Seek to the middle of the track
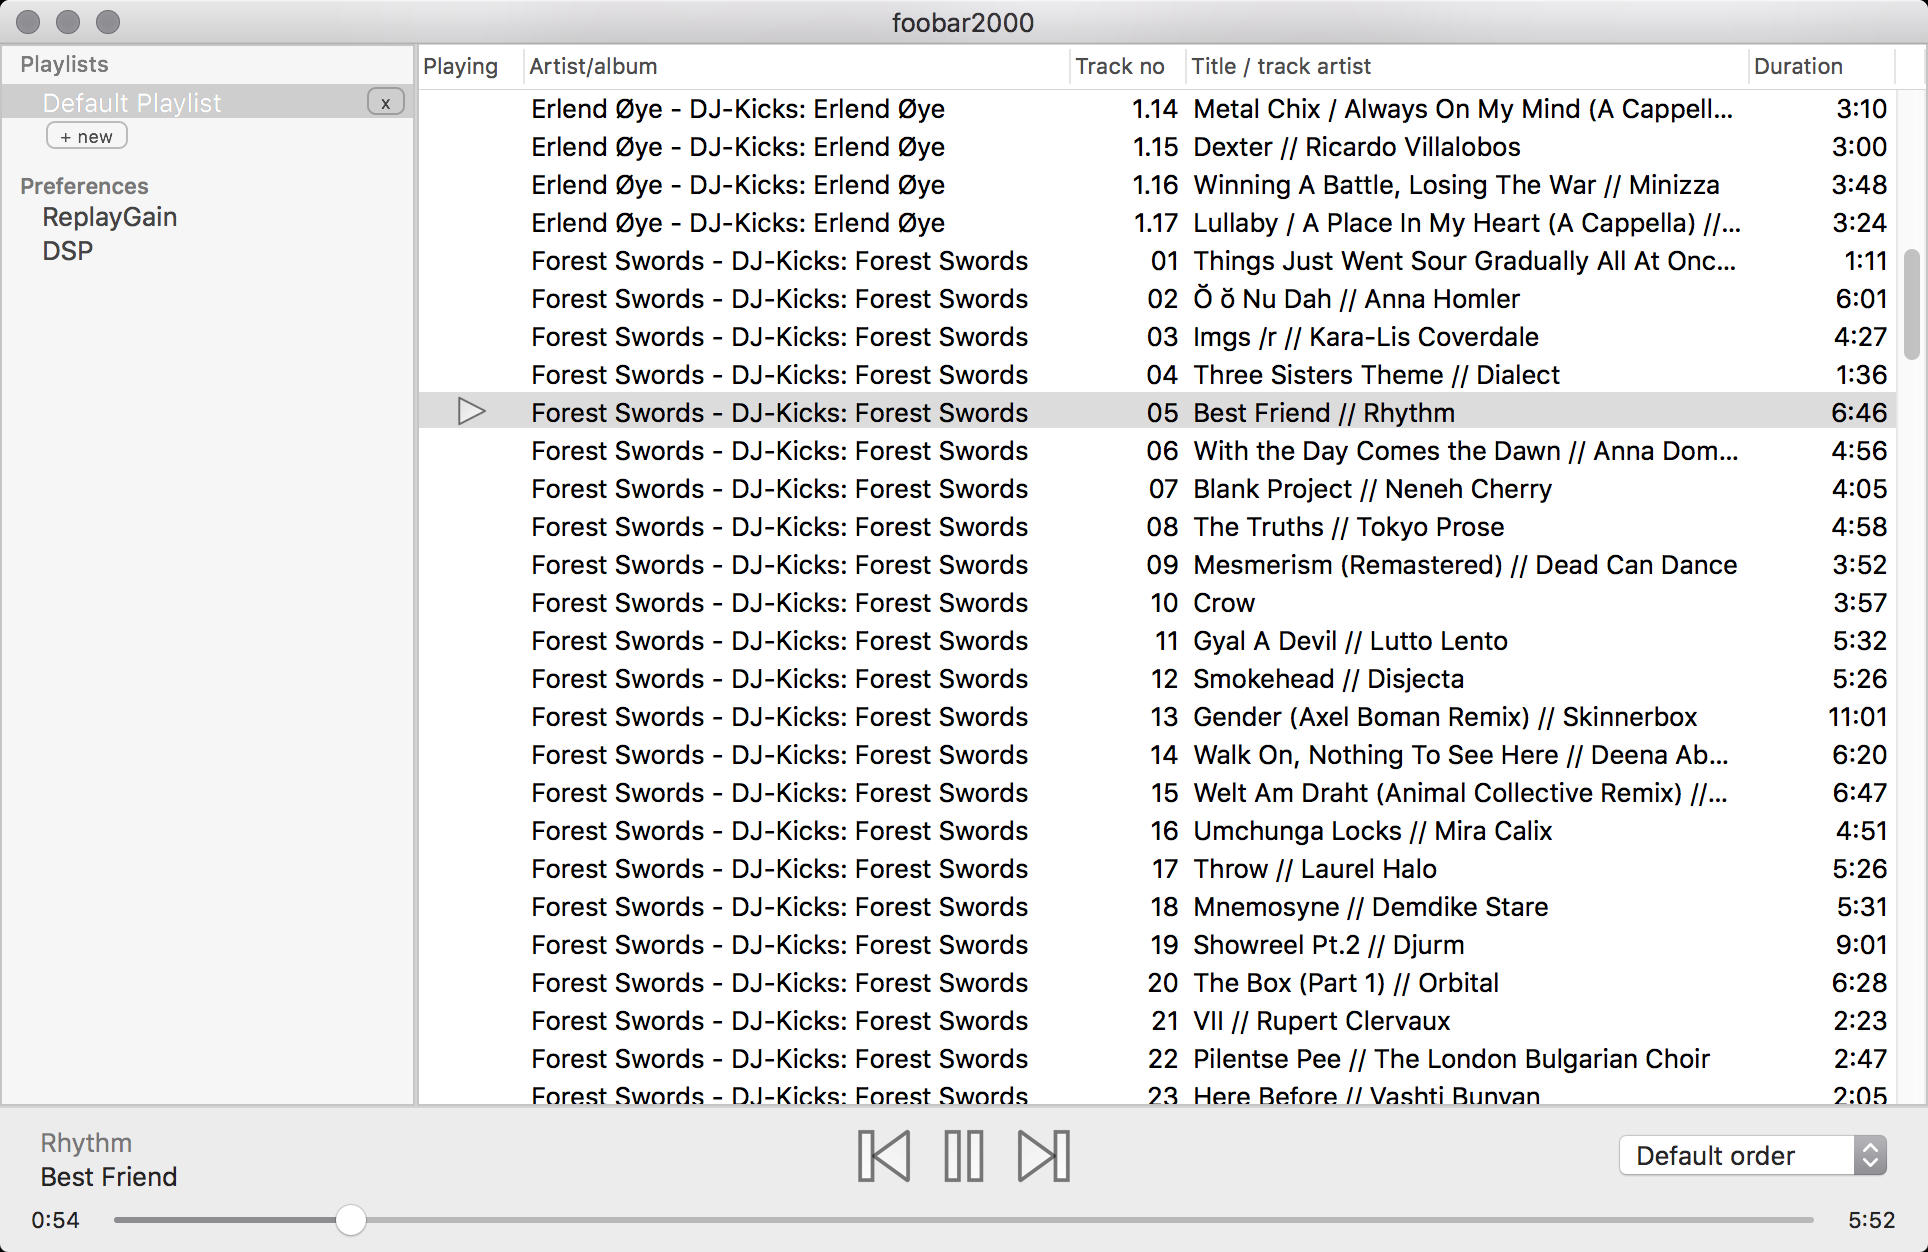1928x1252 pixels. pos(964,1220)
